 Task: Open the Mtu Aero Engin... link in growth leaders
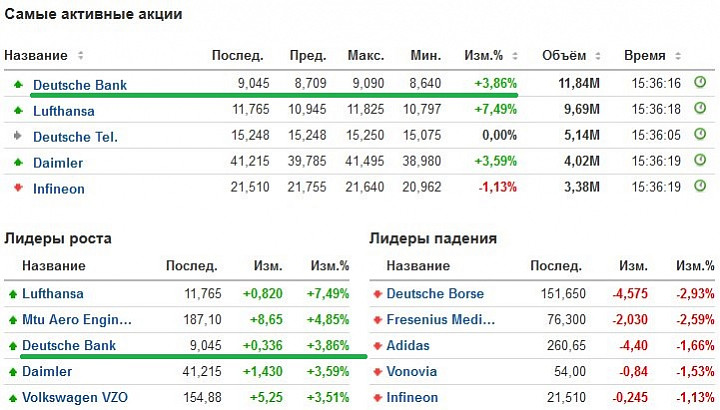point(77,320)
